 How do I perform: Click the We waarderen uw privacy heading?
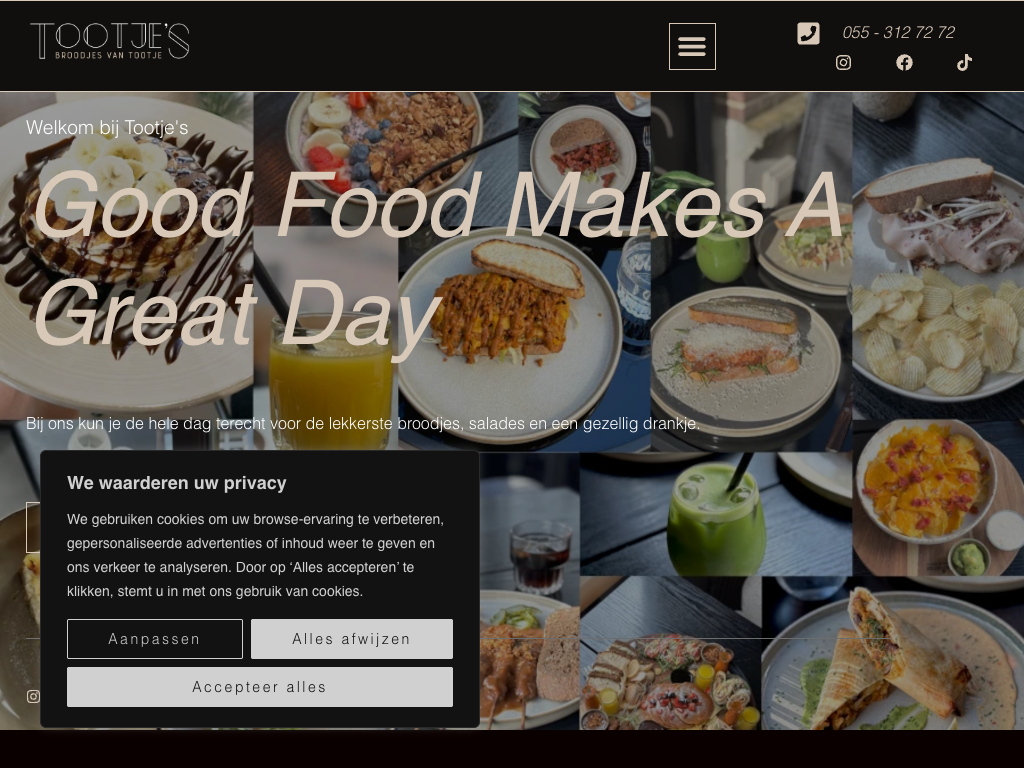177,483
